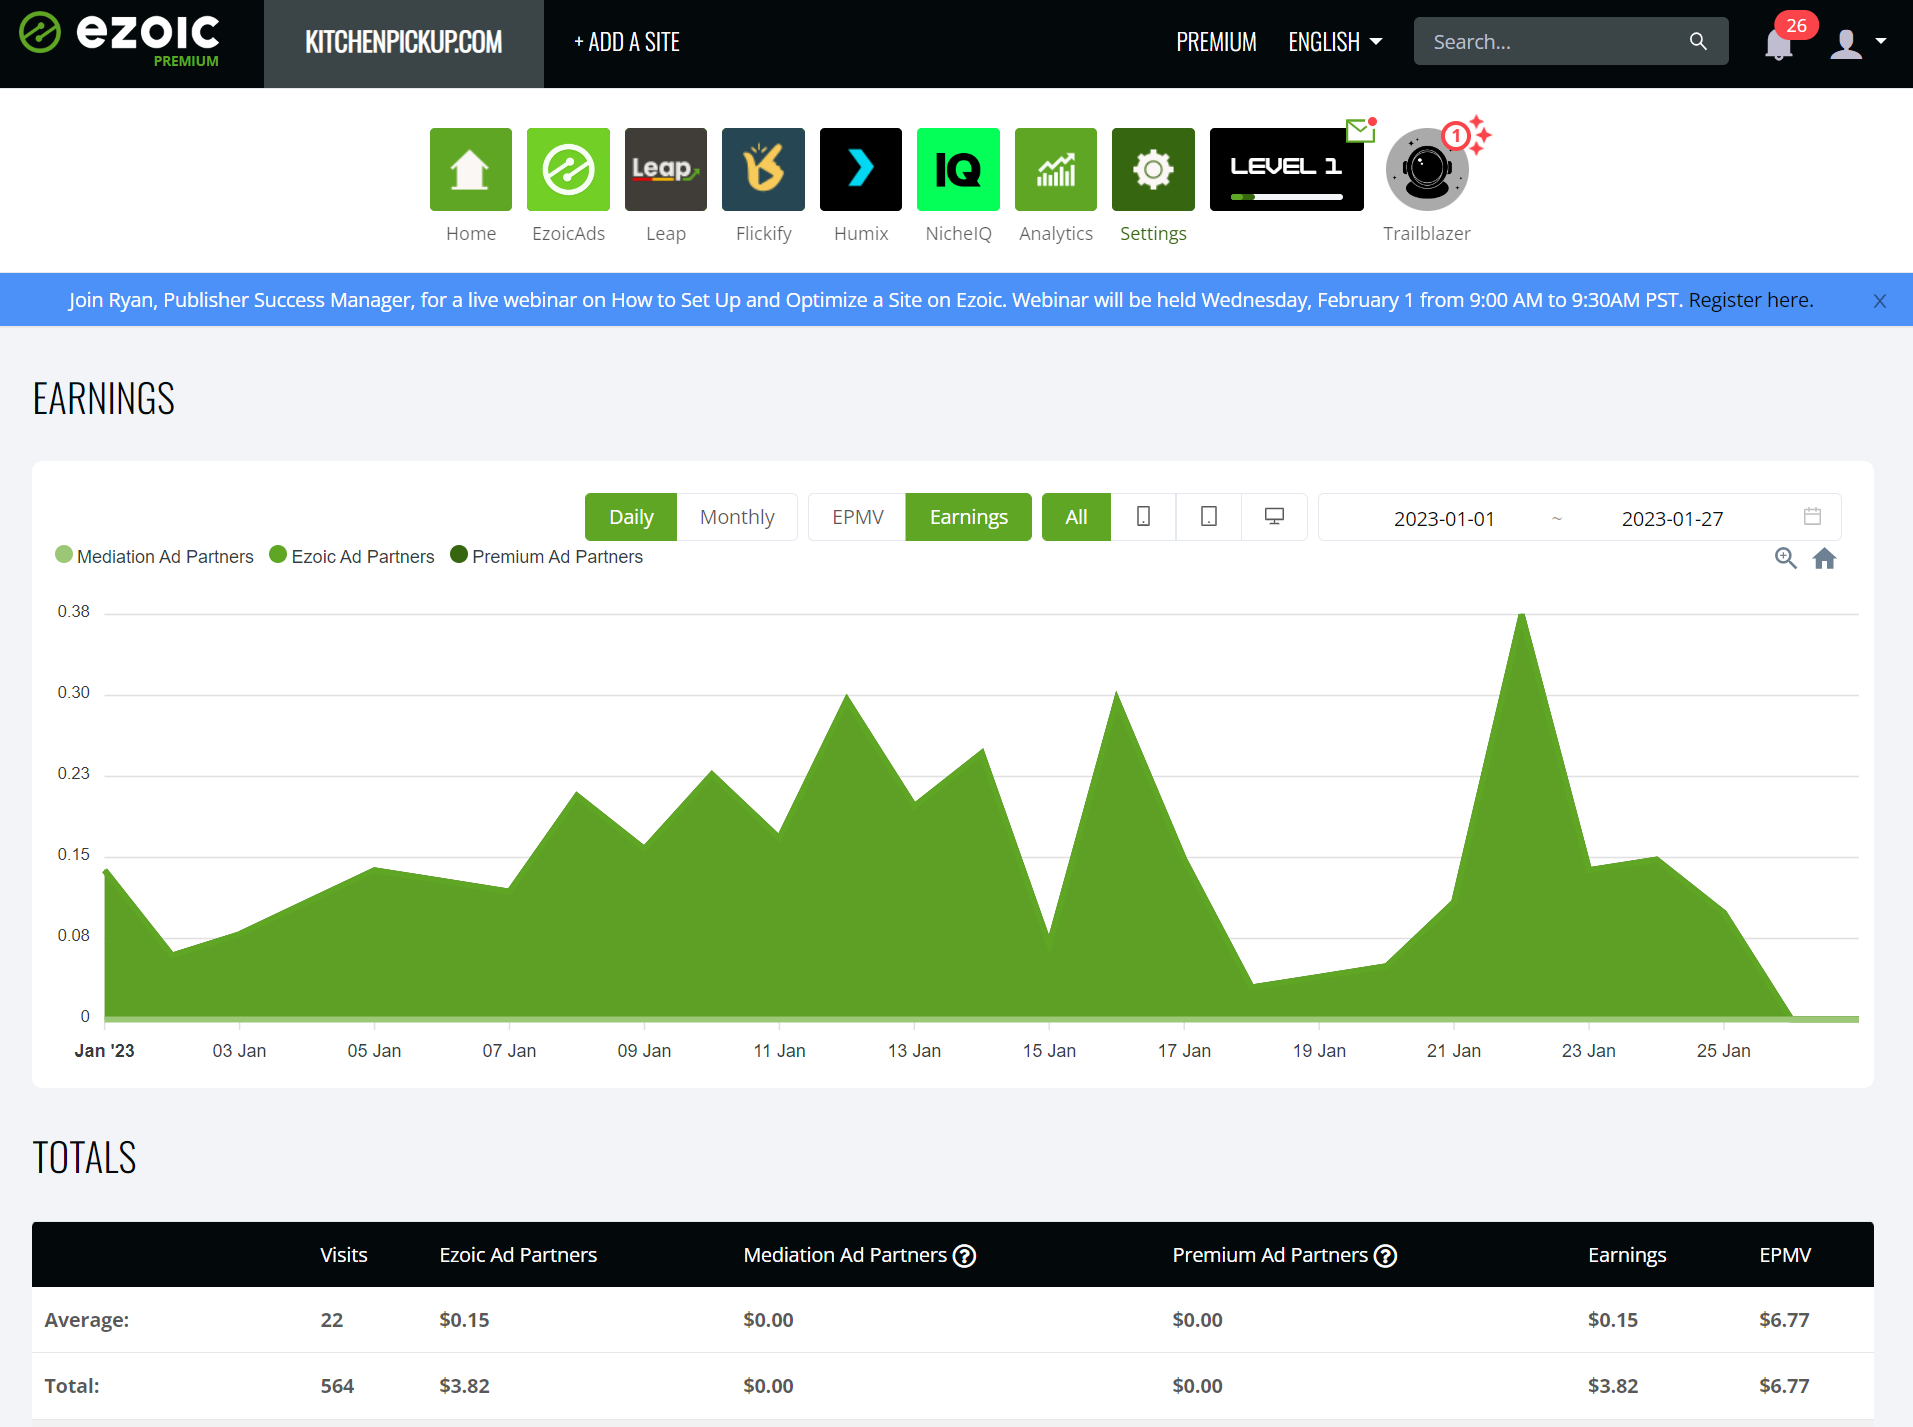
Task: Dismiss the webinar banner
Action: point(1880,301)
